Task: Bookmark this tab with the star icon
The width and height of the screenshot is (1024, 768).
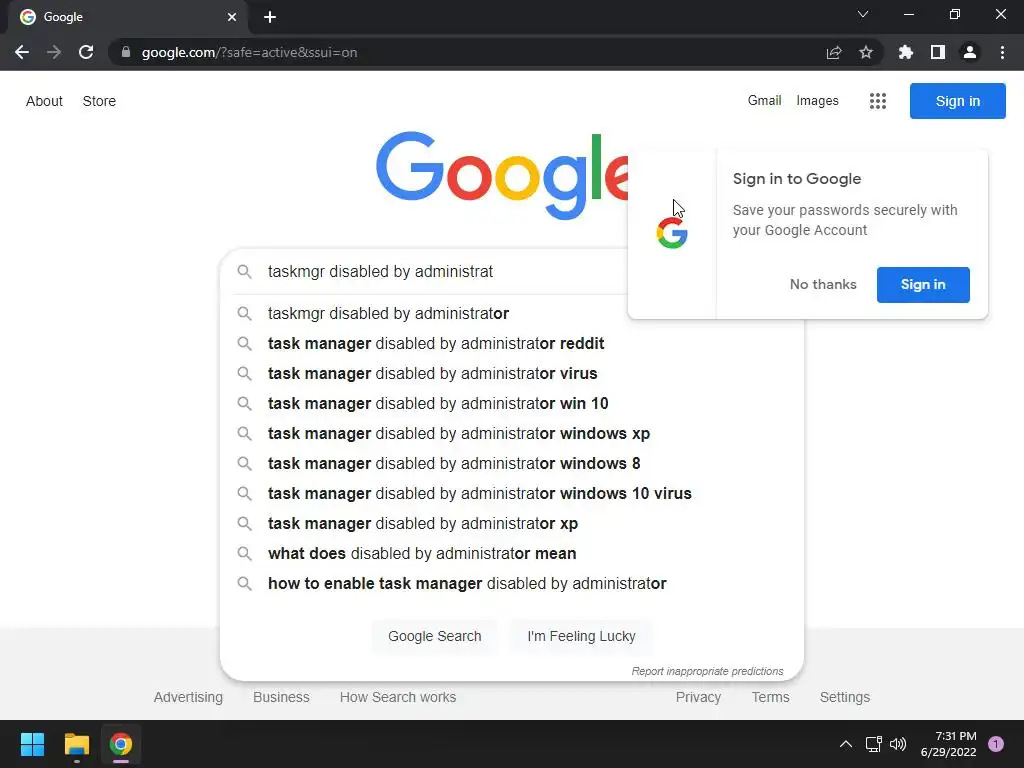Action: click(x=866, y=52)
